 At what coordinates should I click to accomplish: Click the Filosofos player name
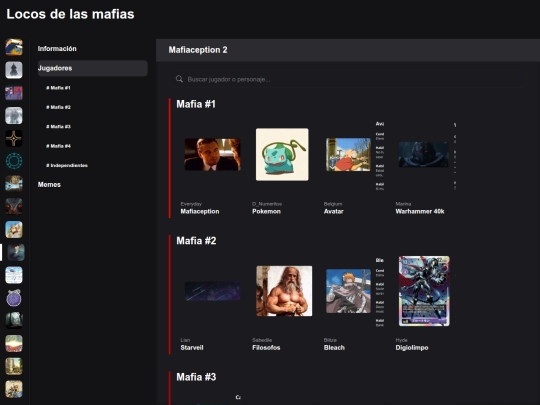tap(266, 348)
